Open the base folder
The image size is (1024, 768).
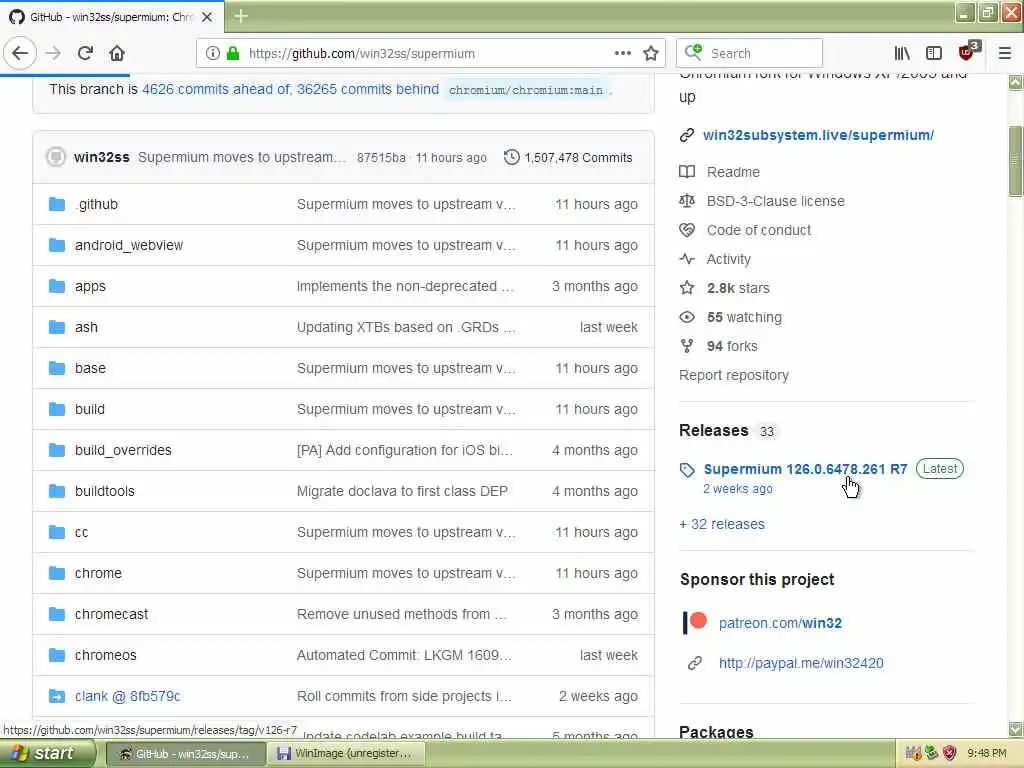[x=90, y=368]
